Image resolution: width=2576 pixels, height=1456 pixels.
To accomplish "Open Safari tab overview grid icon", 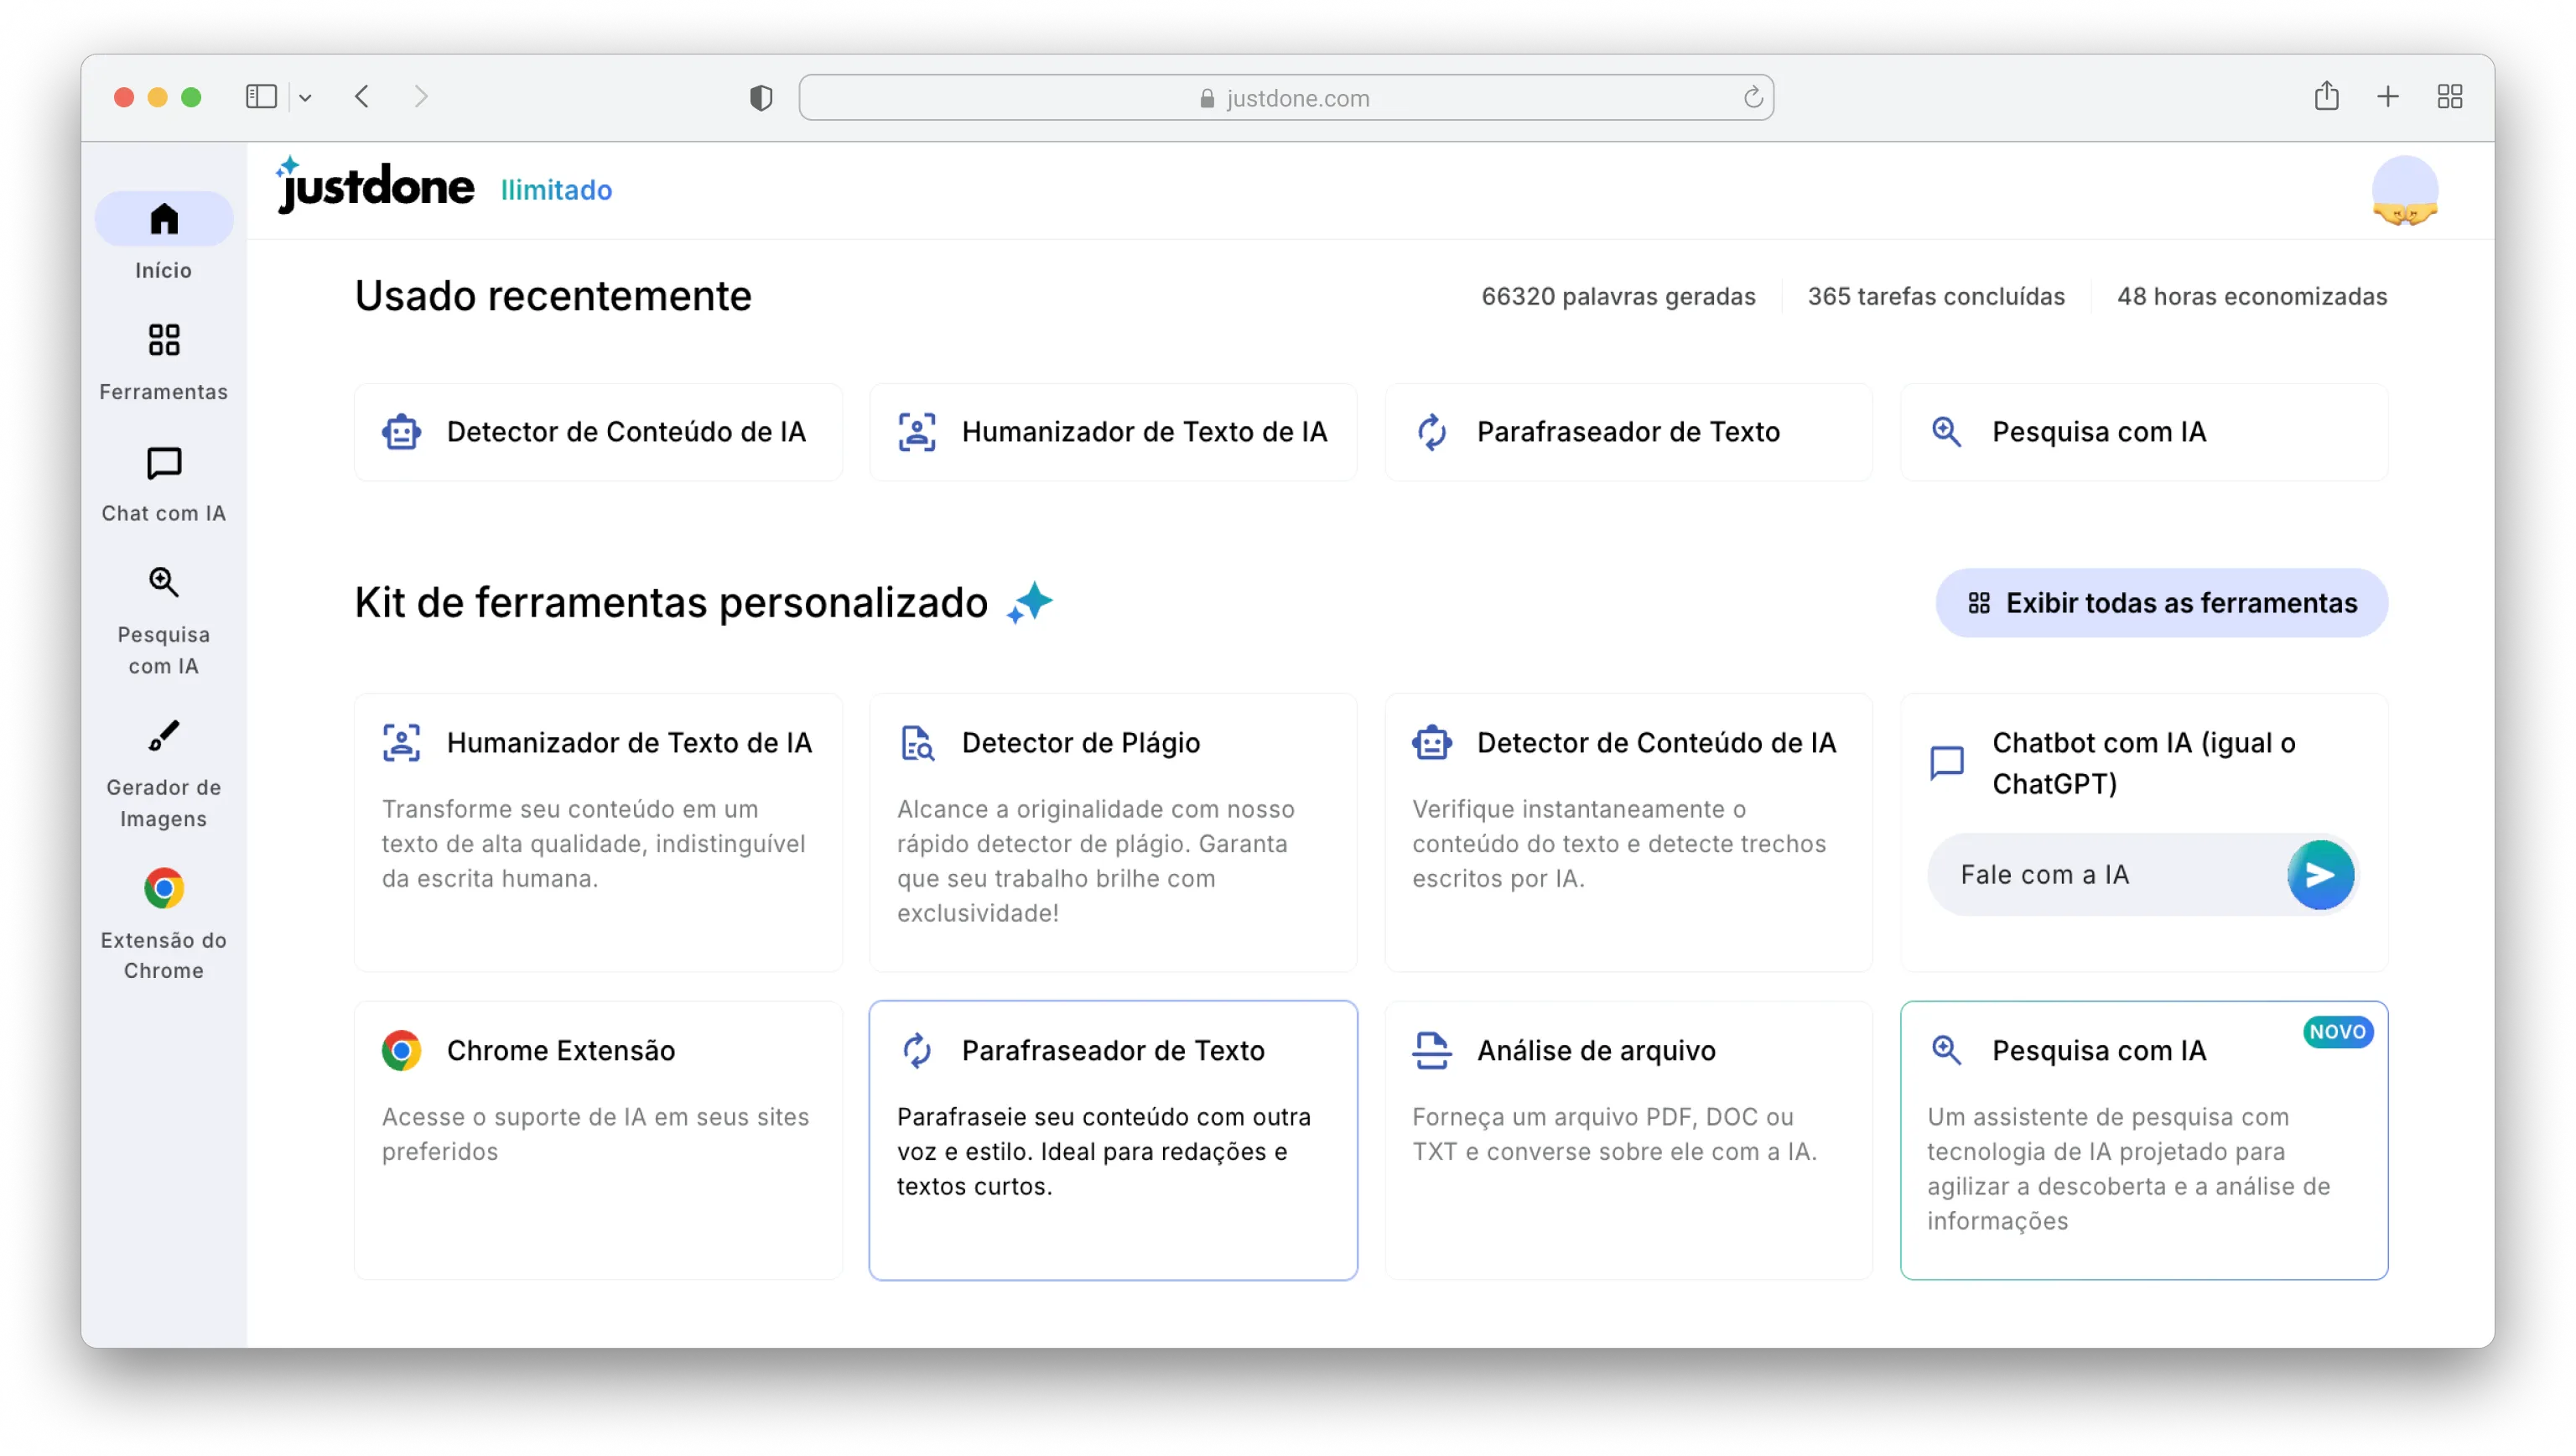I will (2449, 97).
